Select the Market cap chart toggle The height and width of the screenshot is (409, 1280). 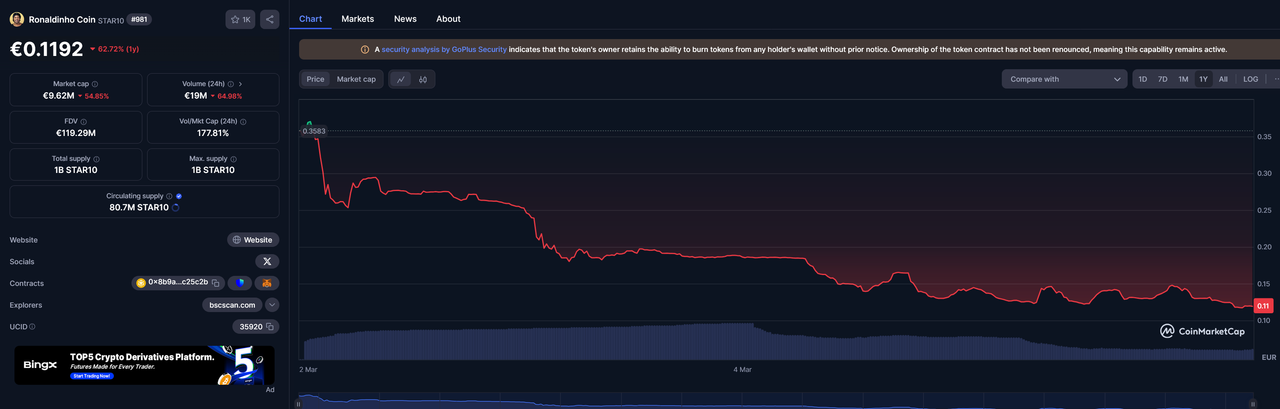(x=356, y=79)
